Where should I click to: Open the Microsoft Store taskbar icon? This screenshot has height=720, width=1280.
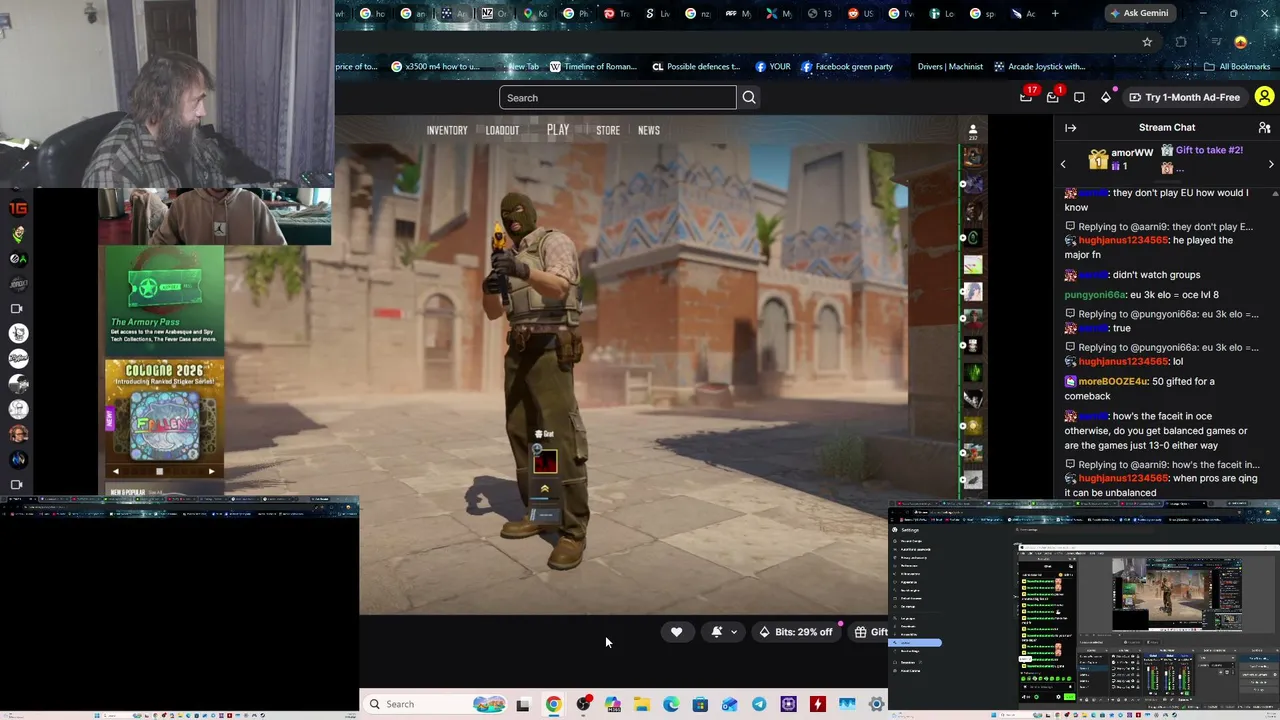[x=700, y=704]
